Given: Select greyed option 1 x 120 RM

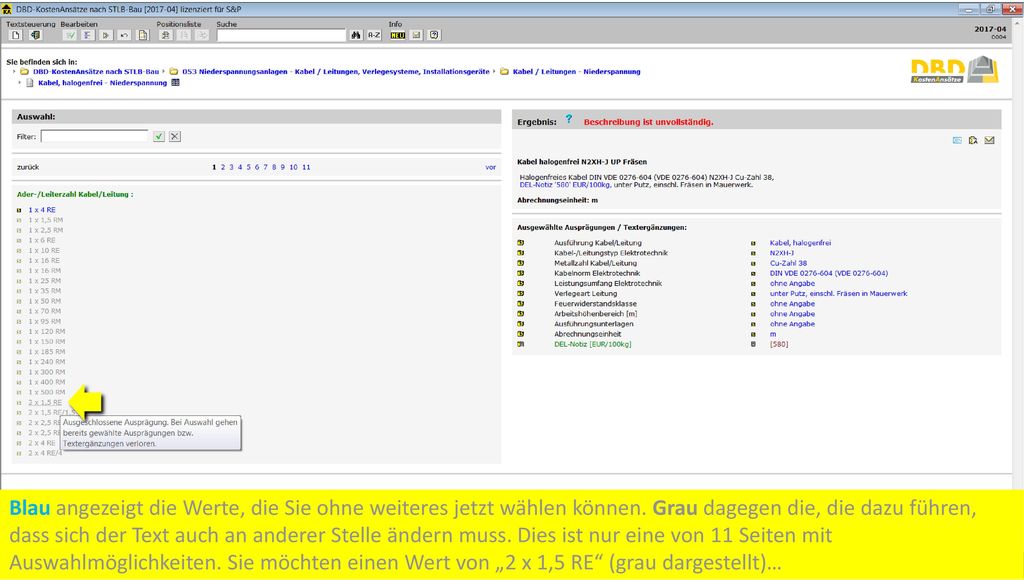Looking at the screenshot, I should [46, 332].
